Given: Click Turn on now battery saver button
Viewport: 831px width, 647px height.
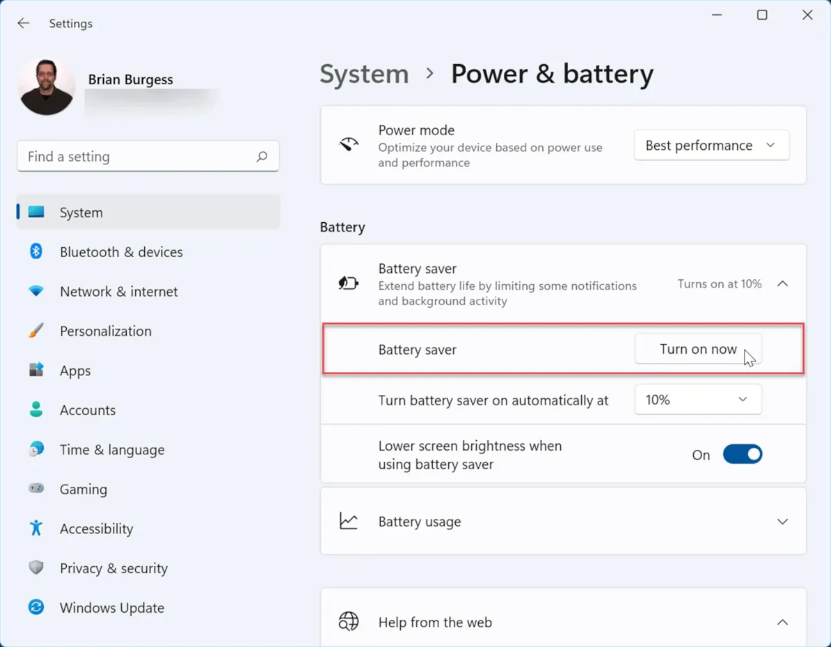Looking at the screenshot, I should coord(698,349).
